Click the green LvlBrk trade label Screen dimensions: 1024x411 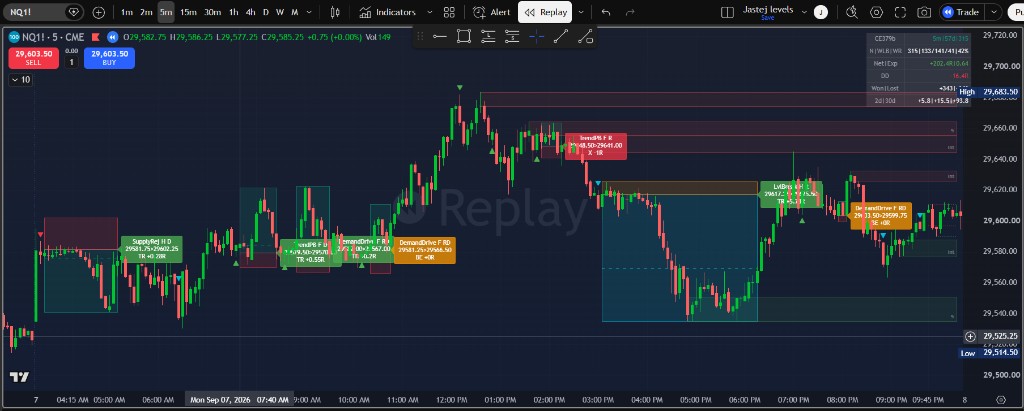(790, 194)
